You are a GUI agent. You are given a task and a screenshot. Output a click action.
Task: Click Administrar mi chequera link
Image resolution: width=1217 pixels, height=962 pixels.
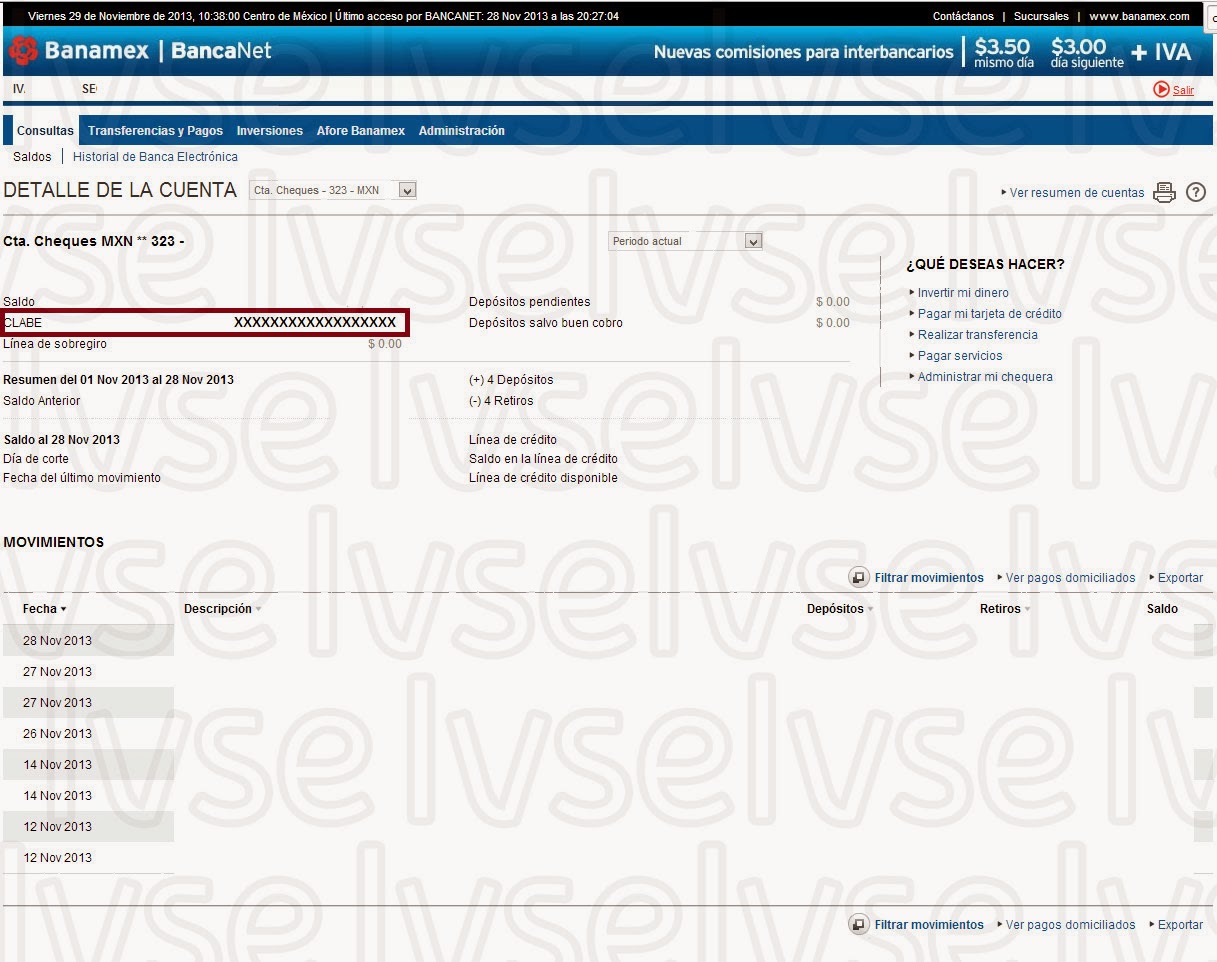(985, 377)
